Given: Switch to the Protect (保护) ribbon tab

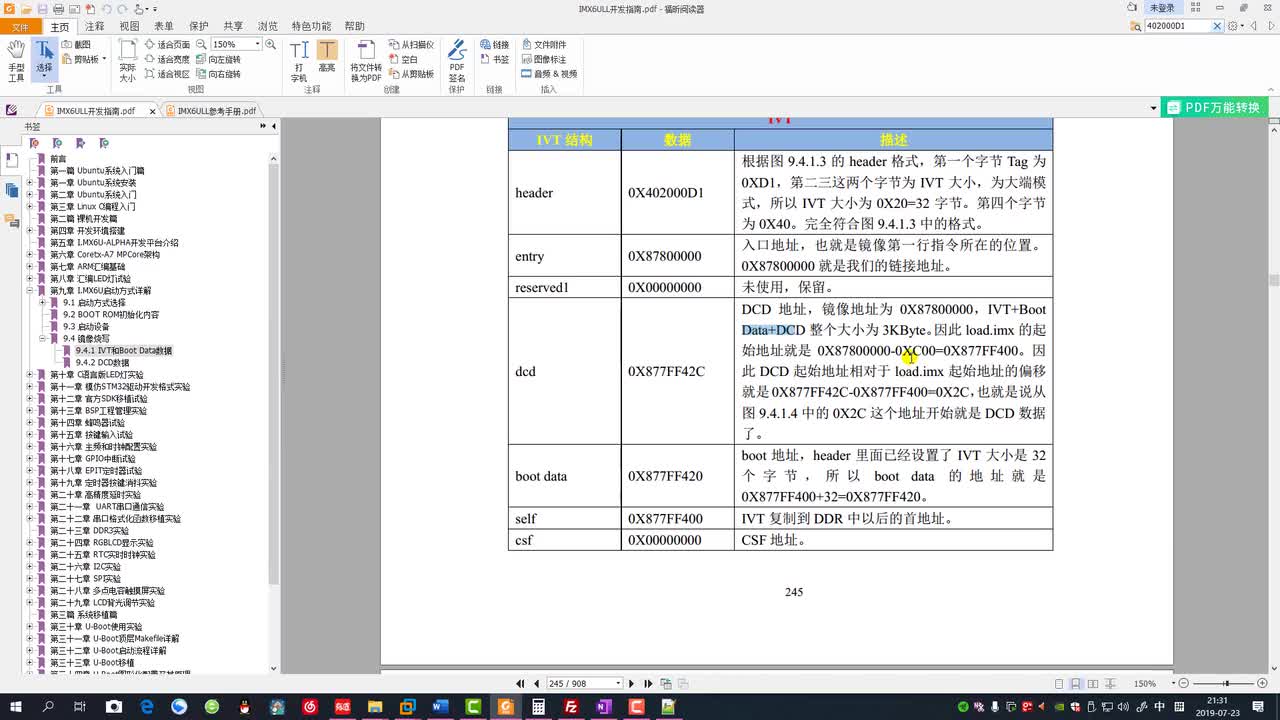Looking at the screenshot, I should pyautogui.click(x=199, y=27).
